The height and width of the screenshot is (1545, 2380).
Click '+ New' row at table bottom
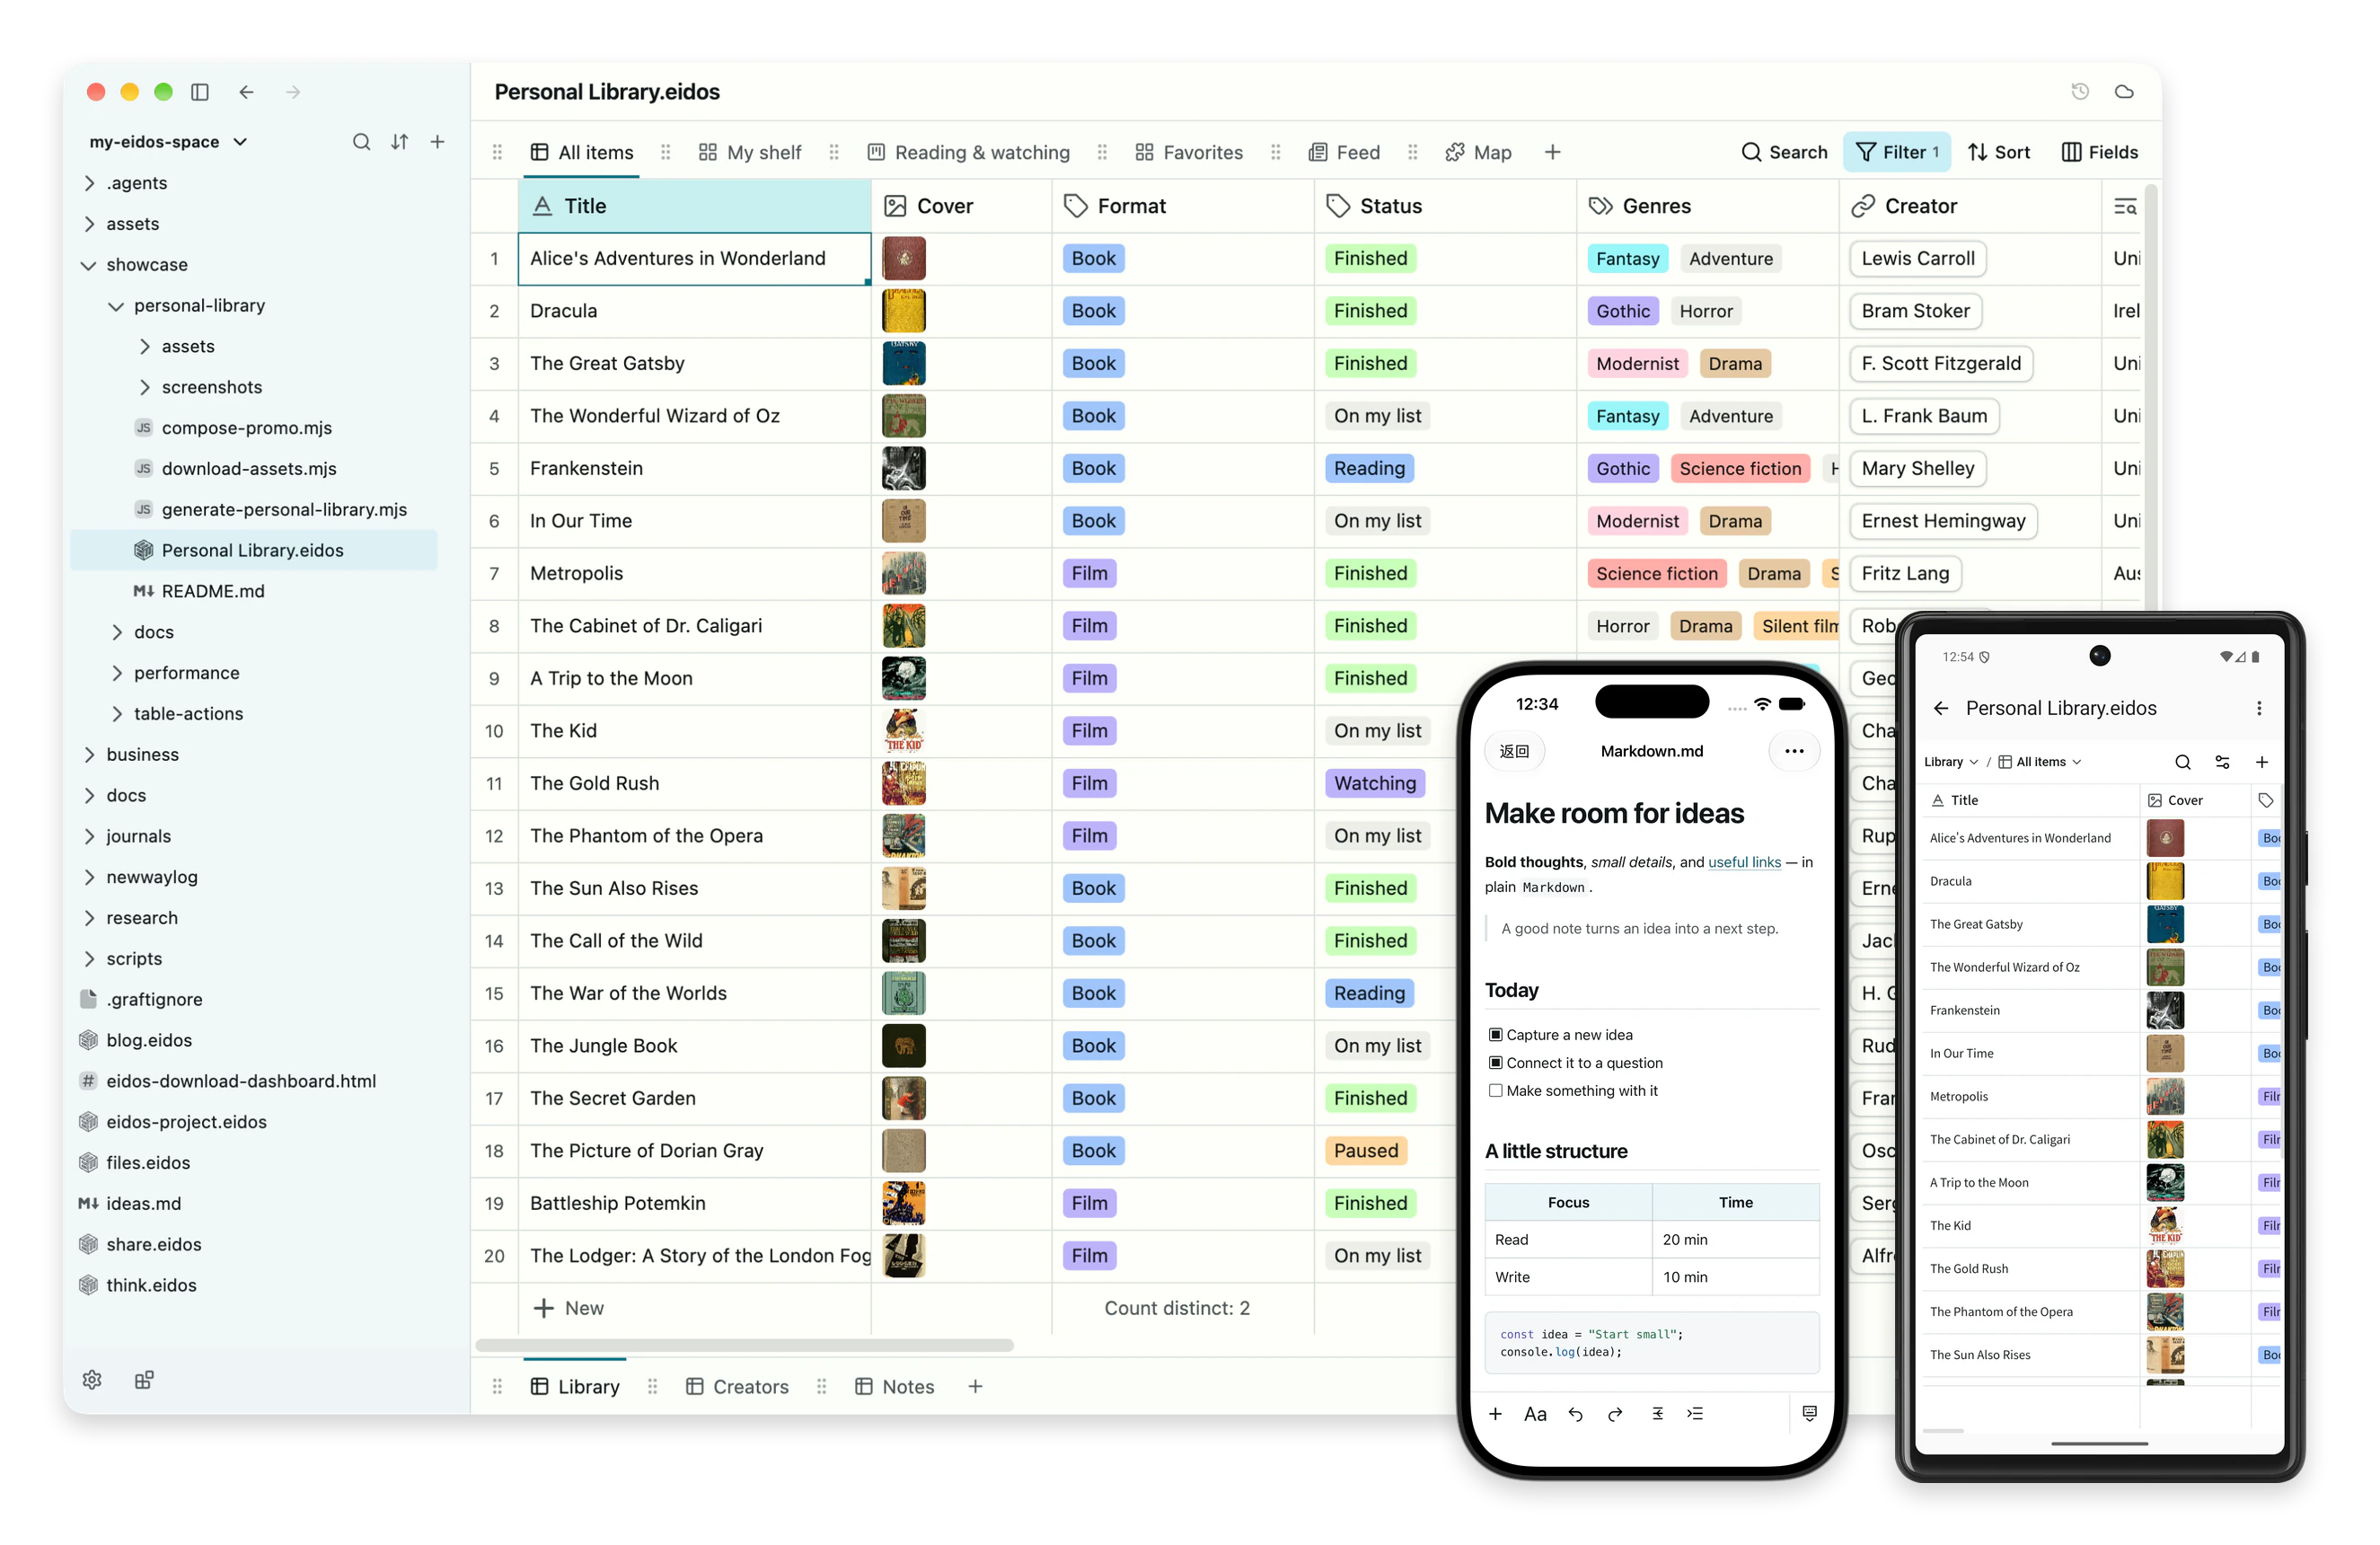point(568,1308)
